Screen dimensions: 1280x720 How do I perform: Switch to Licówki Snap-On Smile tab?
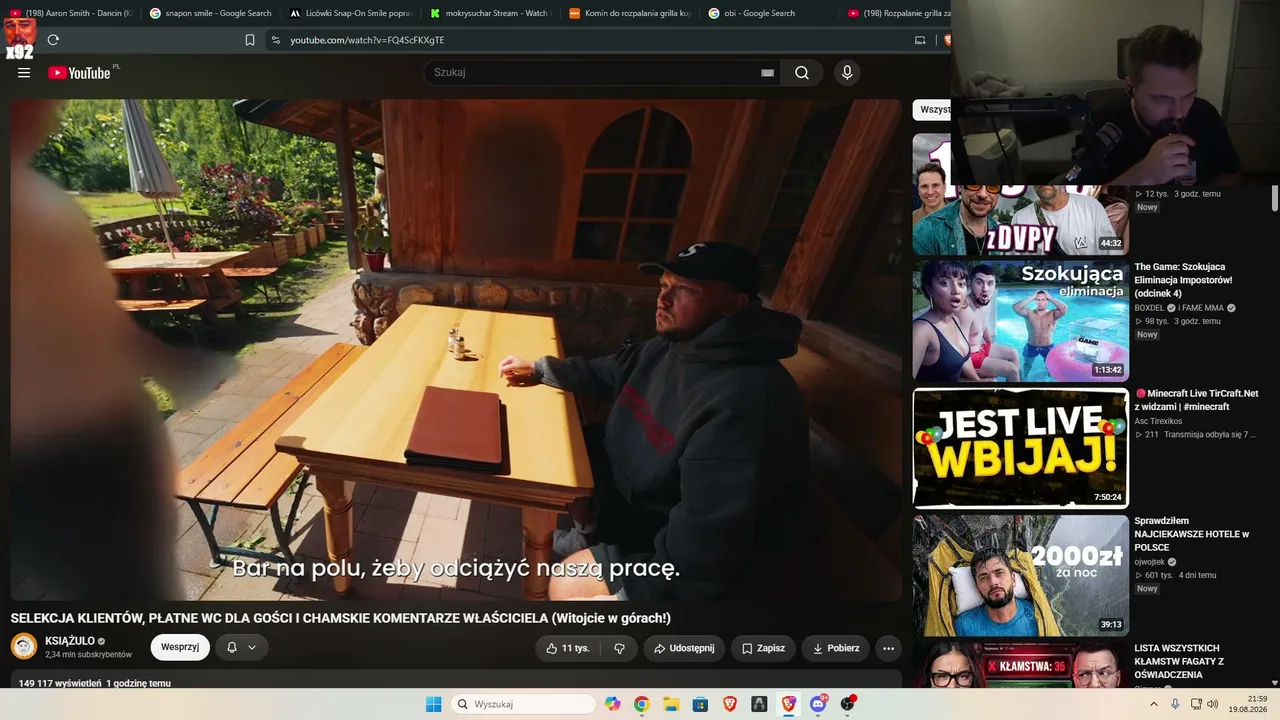click(351, 13)
